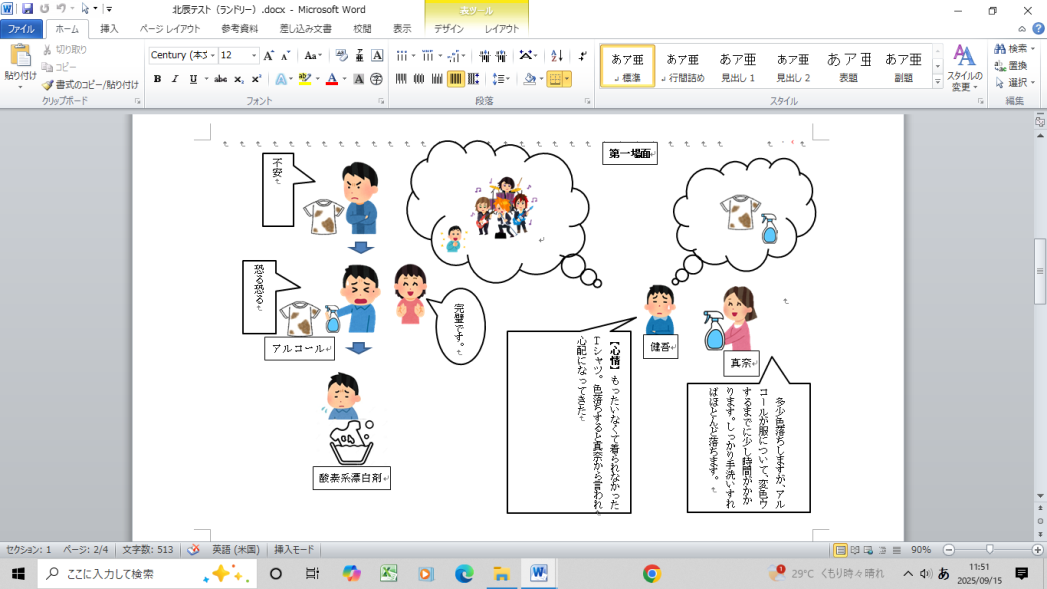1047x589 pixels.
Task: Click the zoom slider in status bar
Action: (989, 550)
